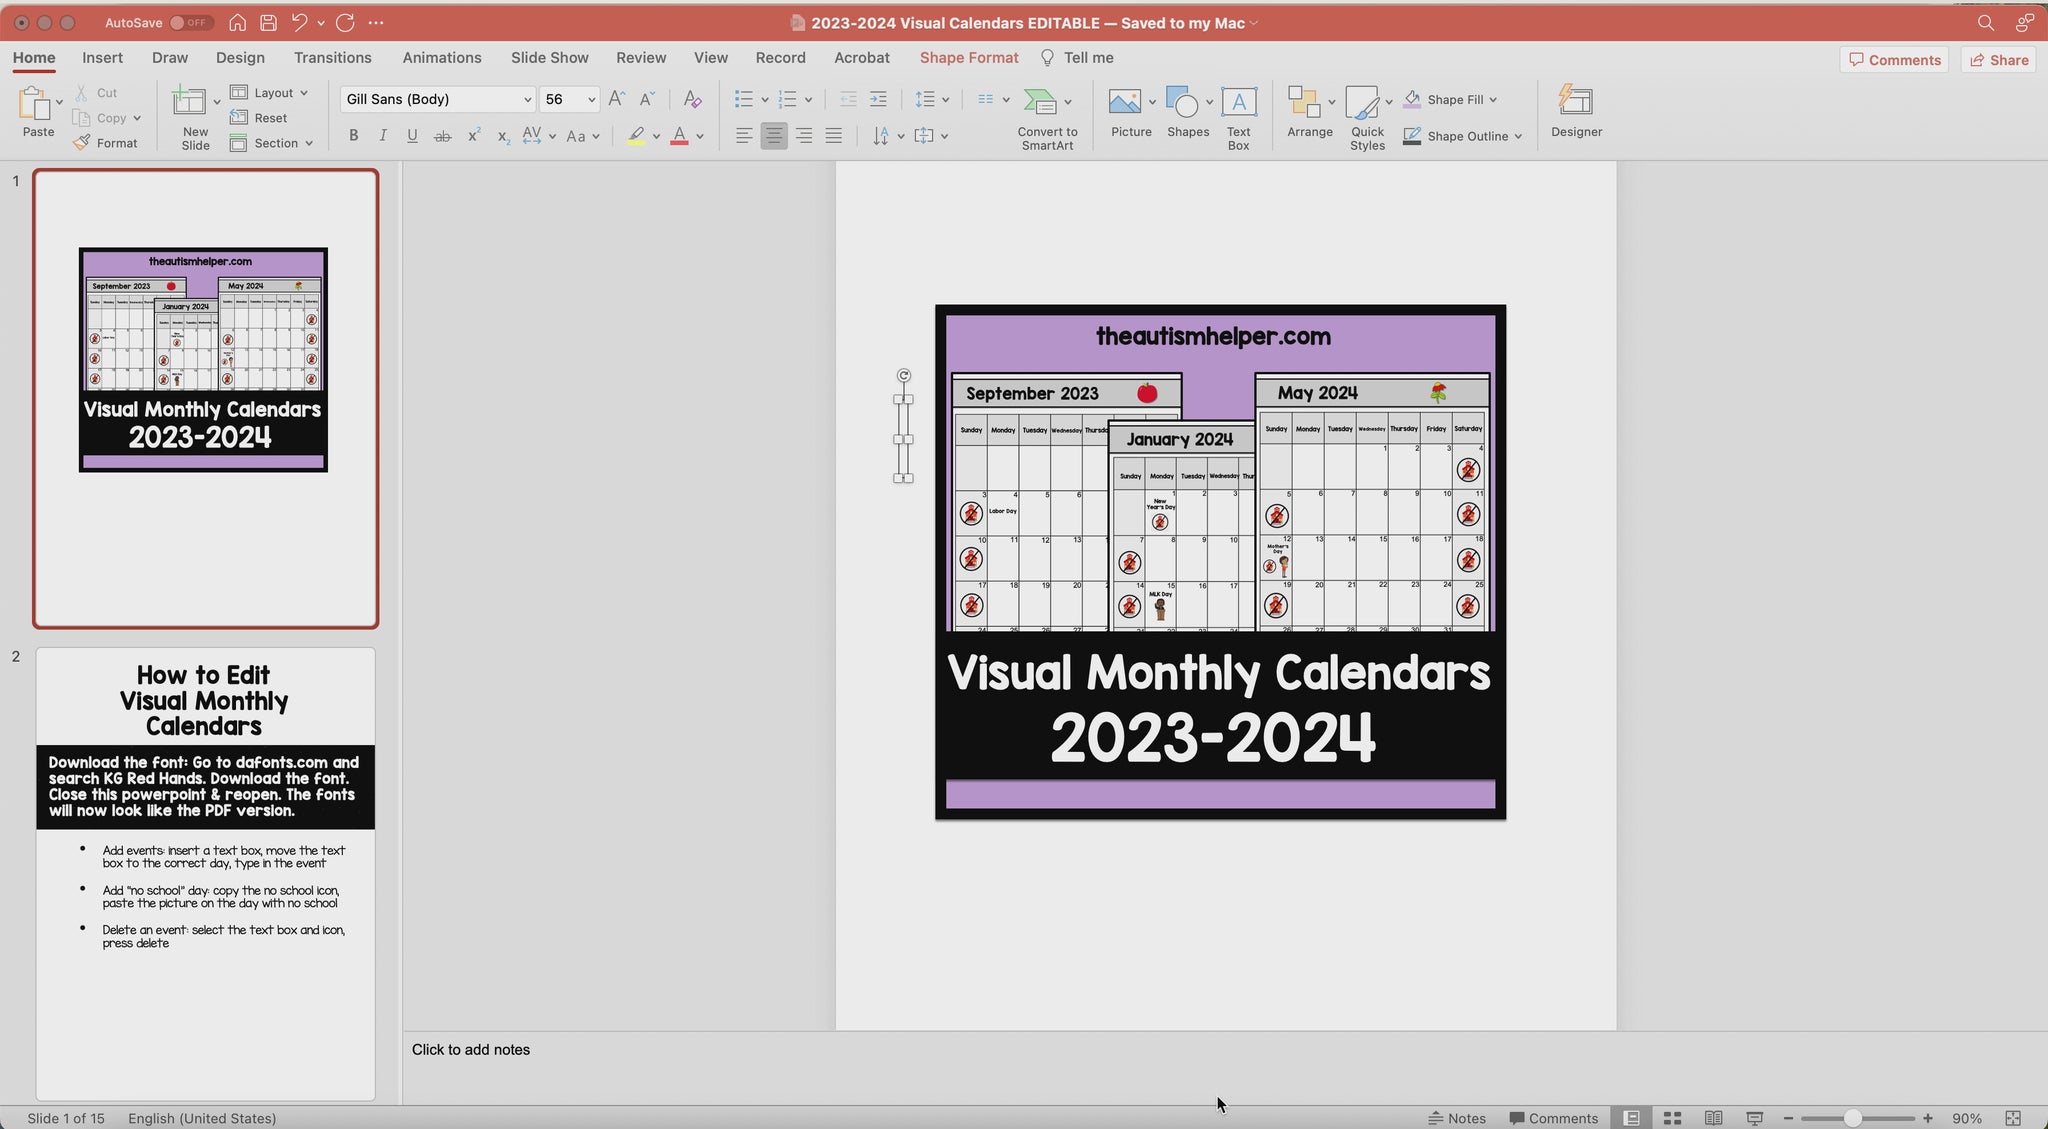Expand the font size dropdown
The height and width of the screenshot is (1129, 2048).
click(591, 99)
